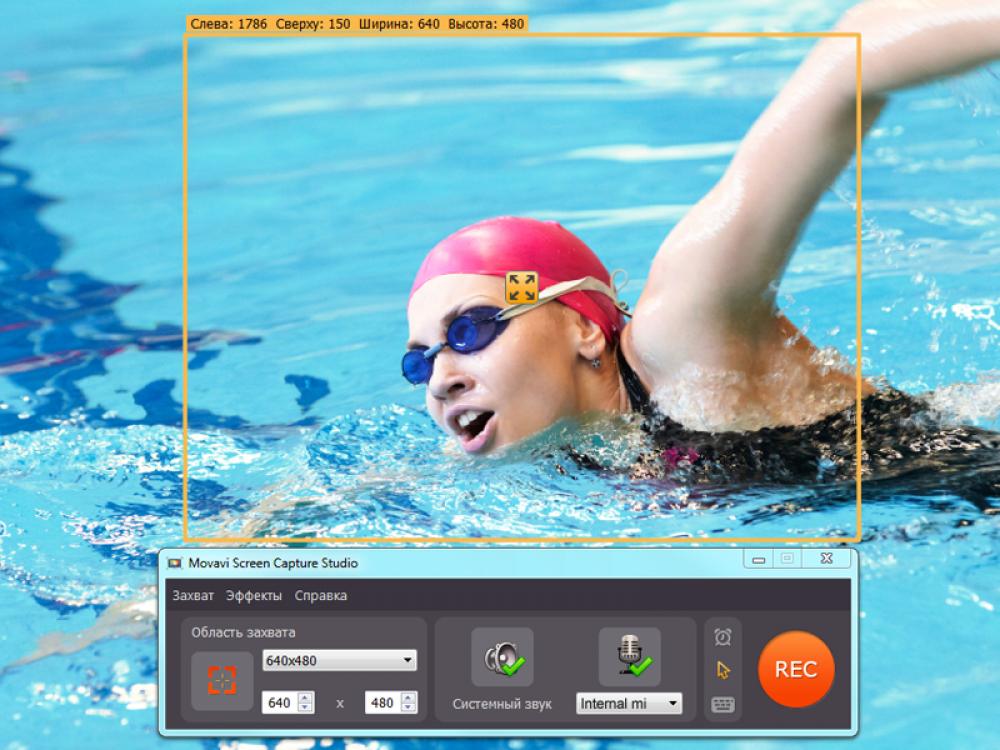Screen dimensions: 1000x750
Task: Open the Справка menu
Action: tap(321, 595)
